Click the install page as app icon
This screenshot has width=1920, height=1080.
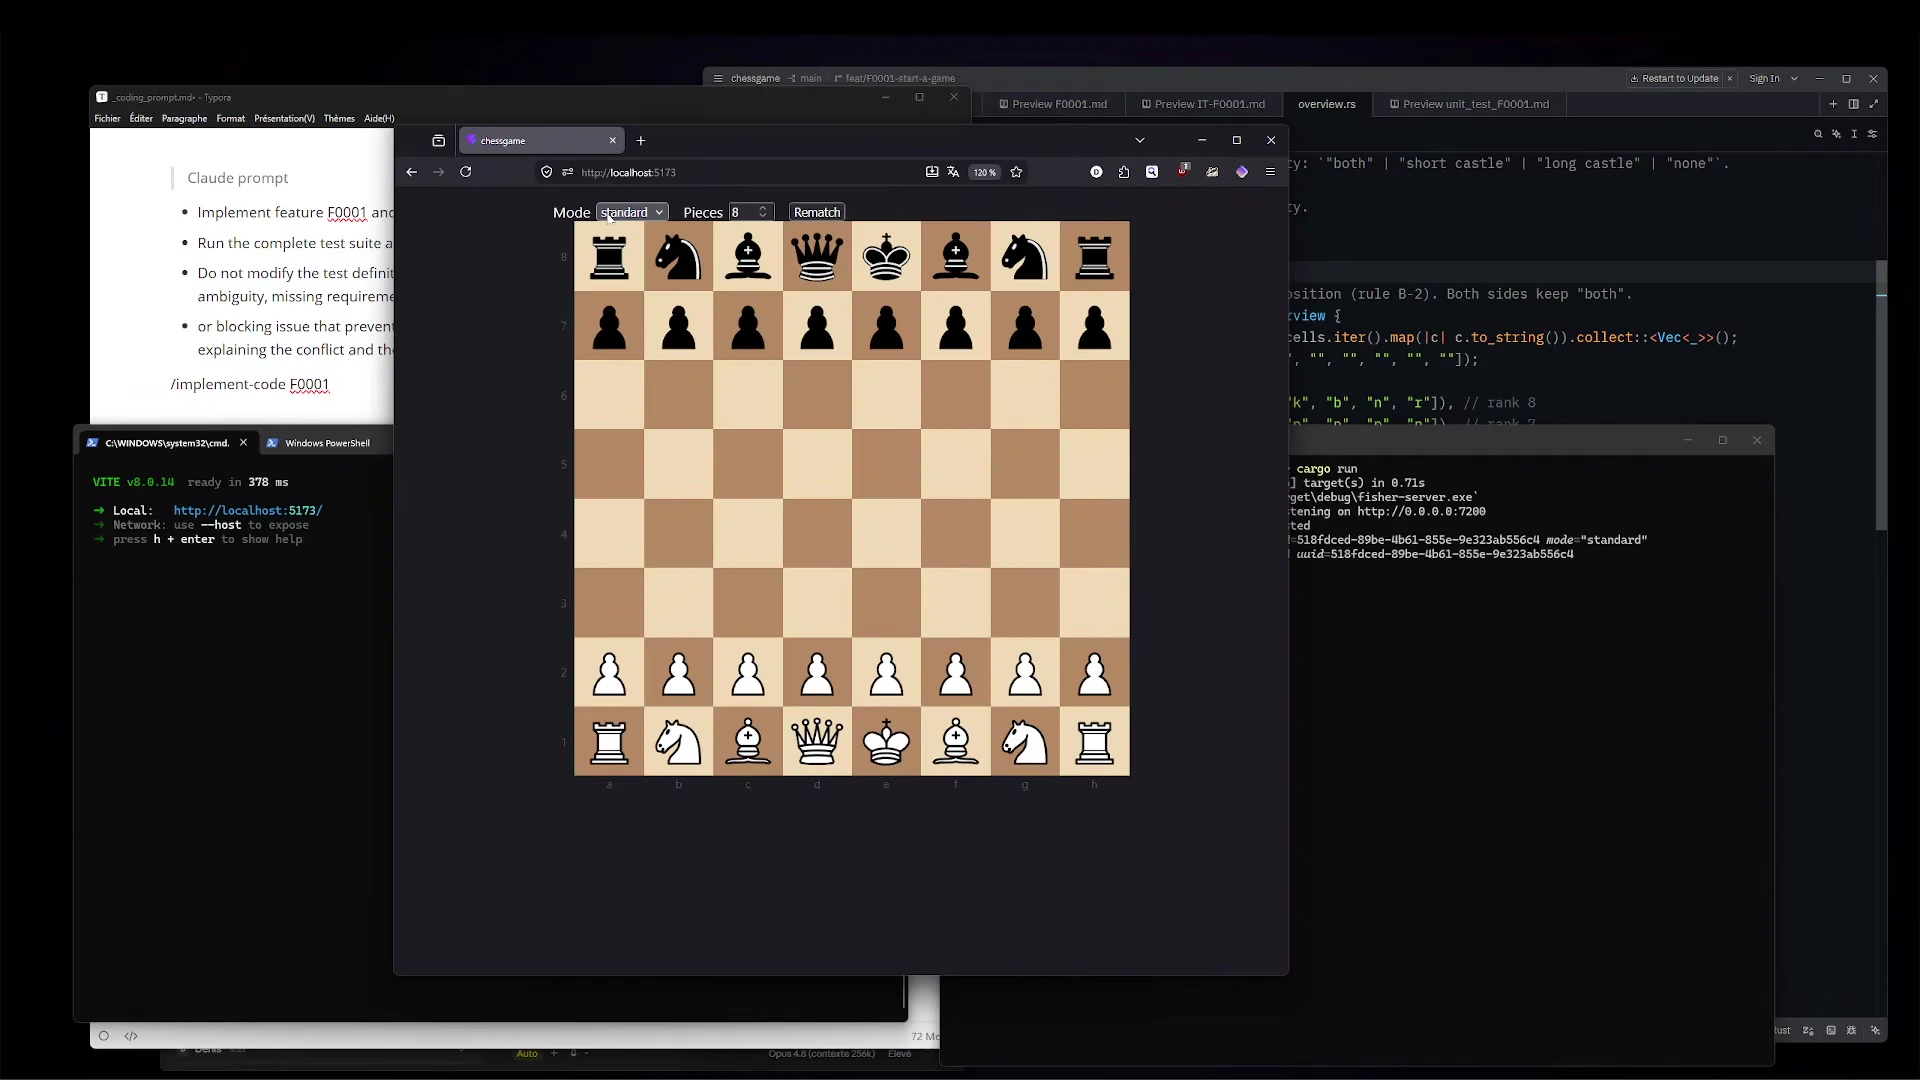pyautogui.click(x=932, y=172)
